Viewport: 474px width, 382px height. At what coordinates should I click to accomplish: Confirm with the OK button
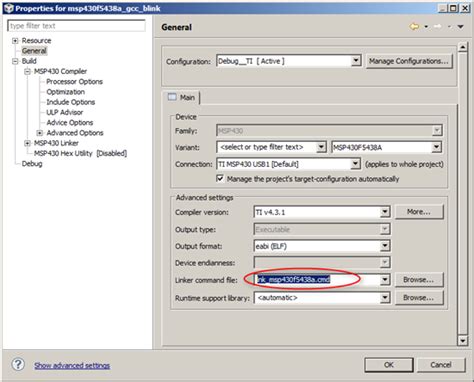coord(389,365)
